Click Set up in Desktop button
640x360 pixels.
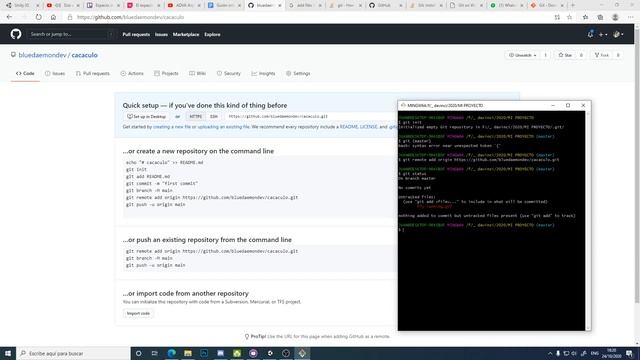tap(146, 117)
